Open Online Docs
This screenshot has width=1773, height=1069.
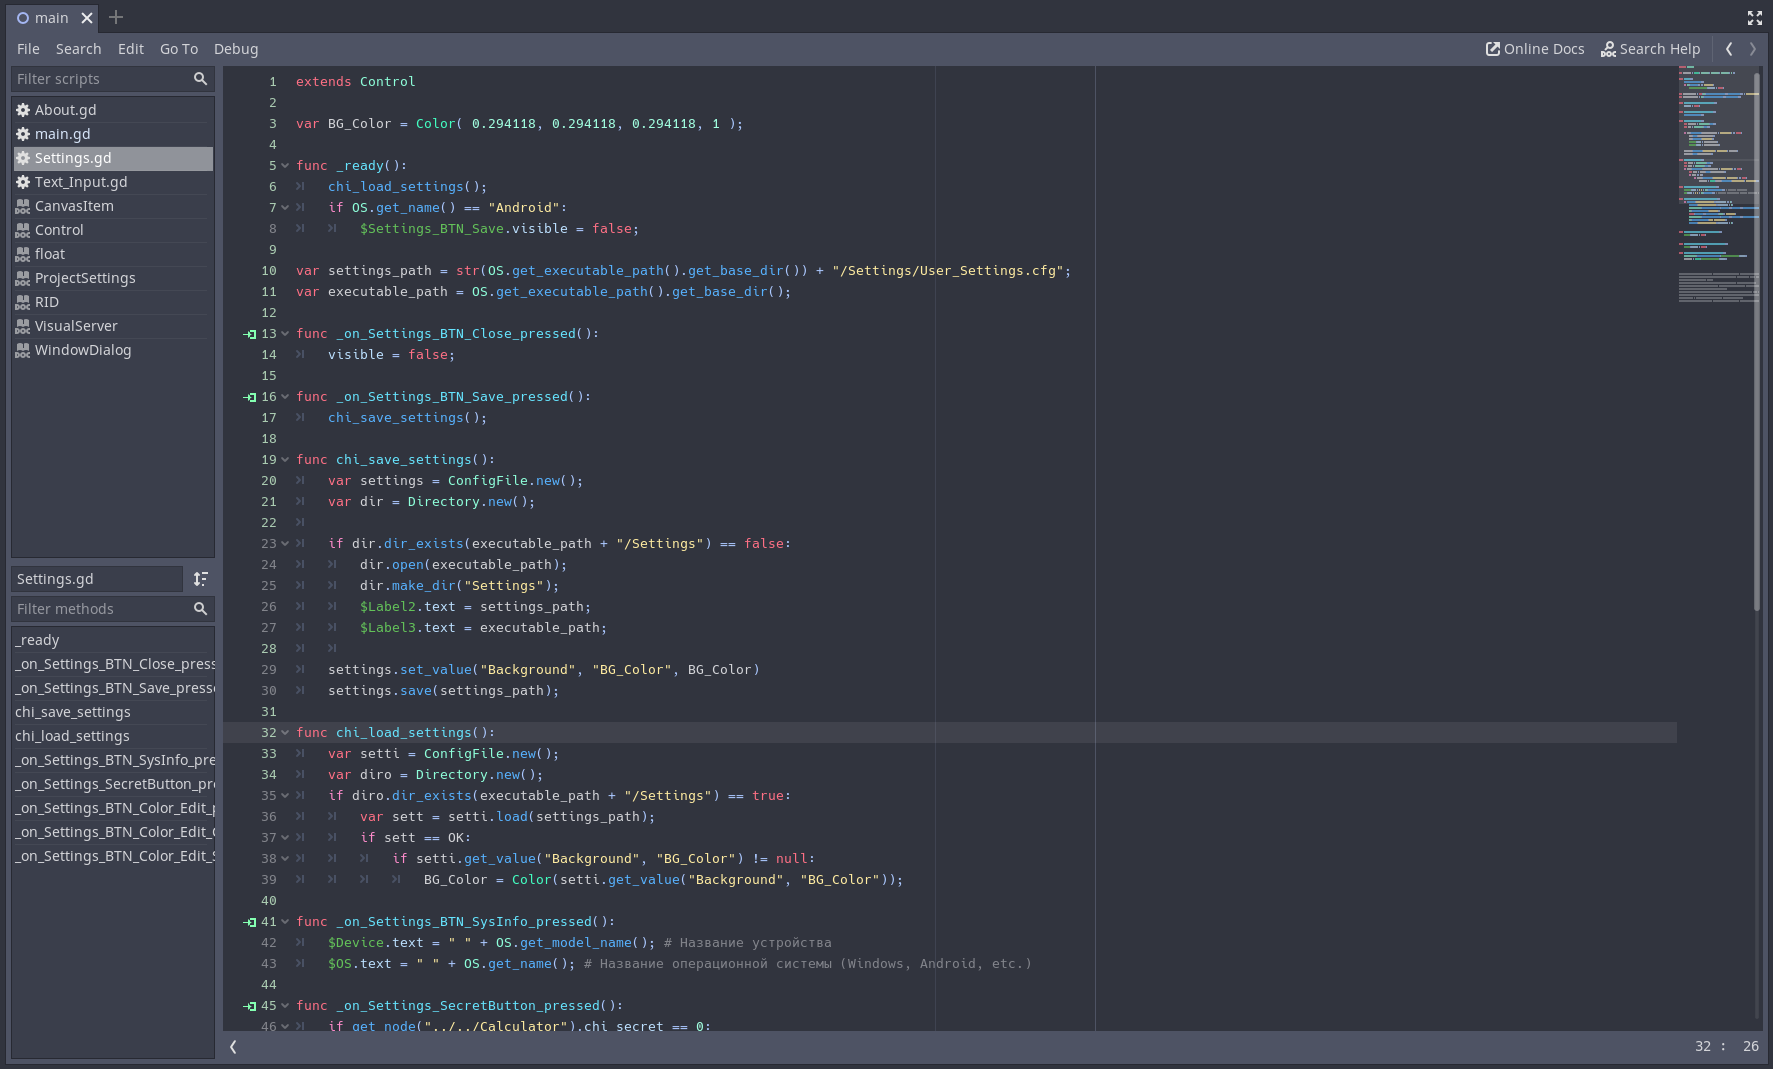[1535, 49]
